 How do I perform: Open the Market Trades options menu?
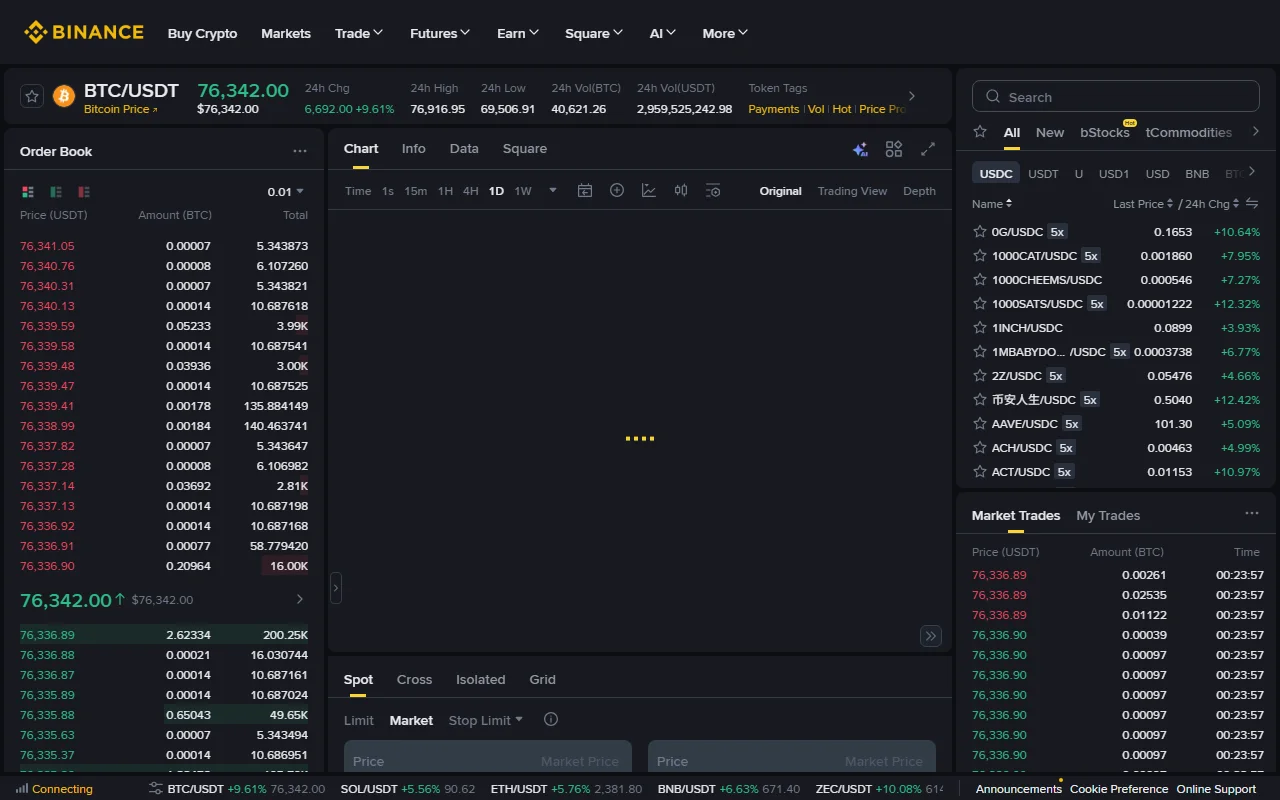pyautogui.click(x=1252, y=513)
